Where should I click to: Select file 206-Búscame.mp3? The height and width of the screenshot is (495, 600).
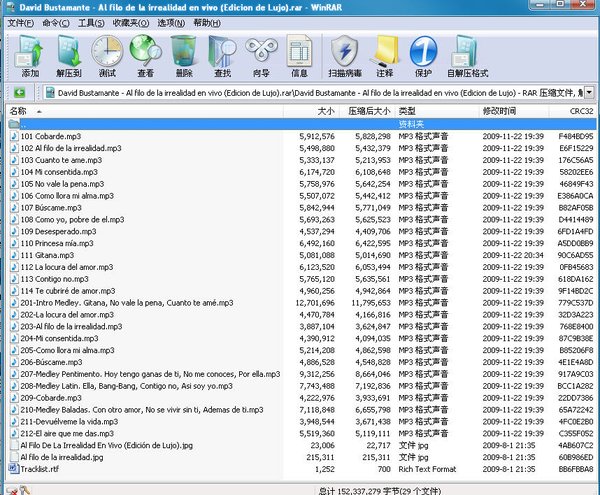pyautogui.click(x=52, y=362)
